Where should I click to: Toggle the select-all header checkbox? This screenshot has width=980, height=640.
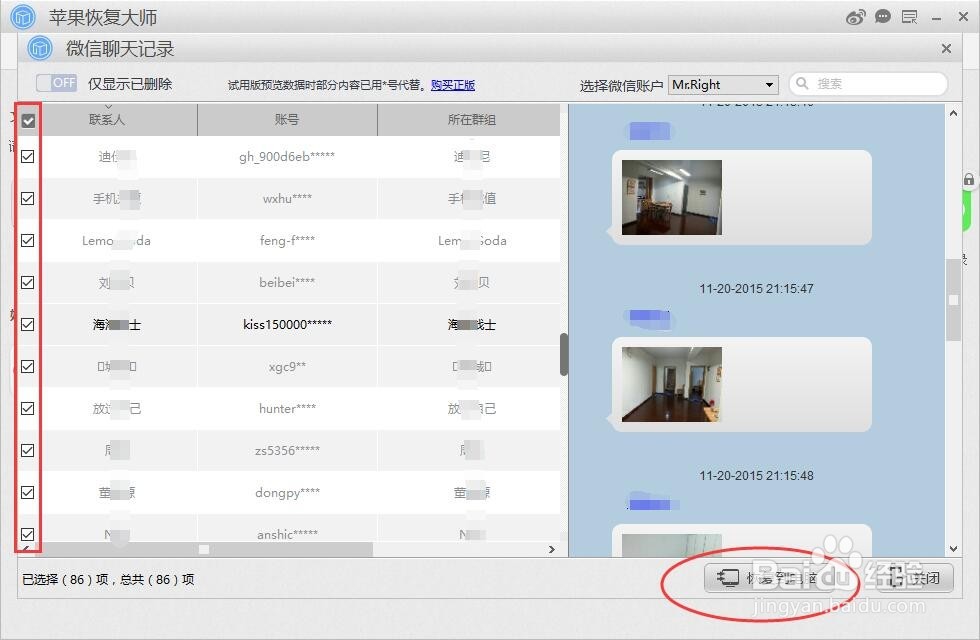tap(28, 121)
